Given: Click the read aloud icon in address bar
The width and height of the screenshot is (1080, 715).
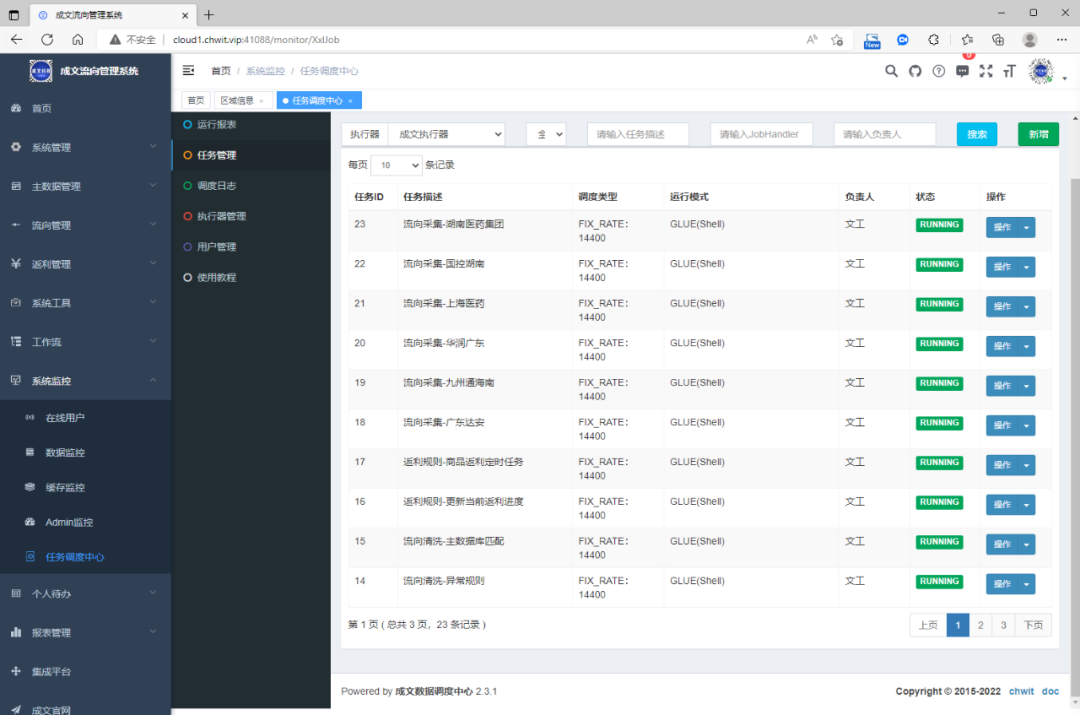Looking at the screenshot, I should (x=812, y=40).
